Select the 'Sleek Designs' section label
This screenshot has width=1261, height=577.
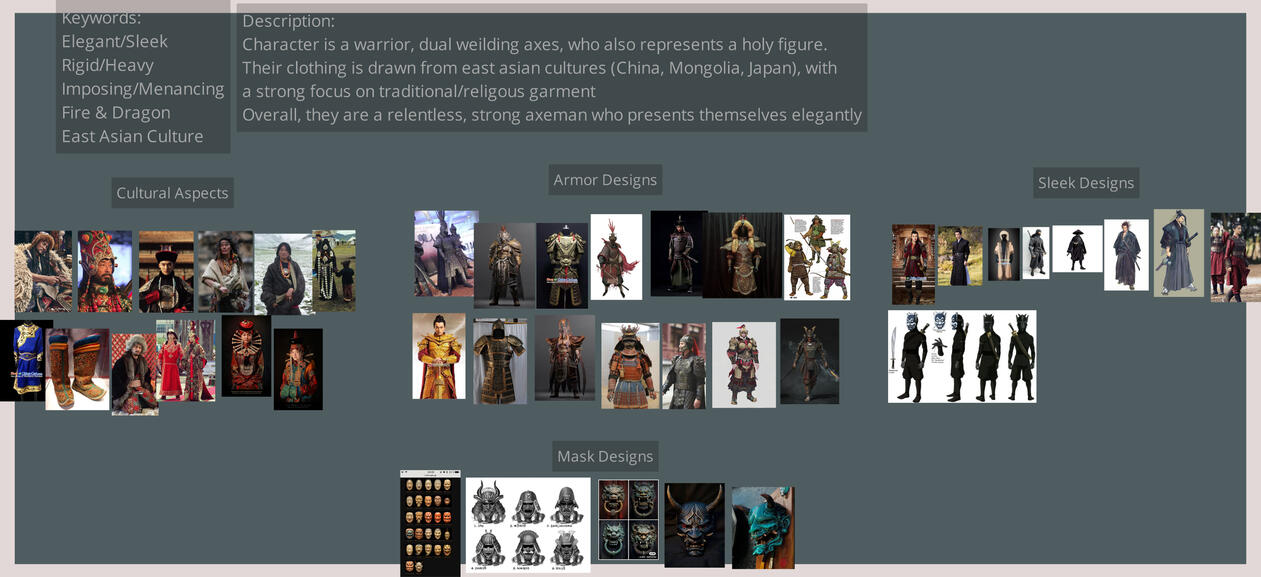point(1086,183)
